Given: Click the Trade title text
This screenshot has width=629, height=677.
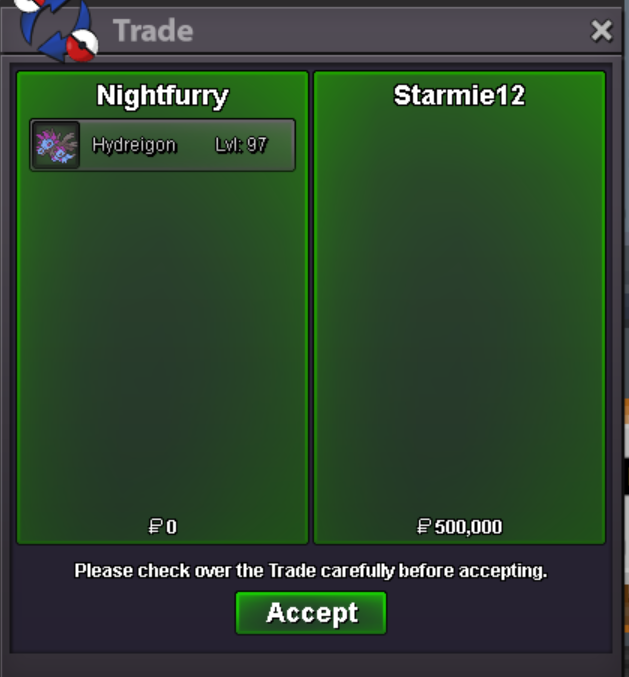Looking at the screenshot, I should tap(153, 31).
